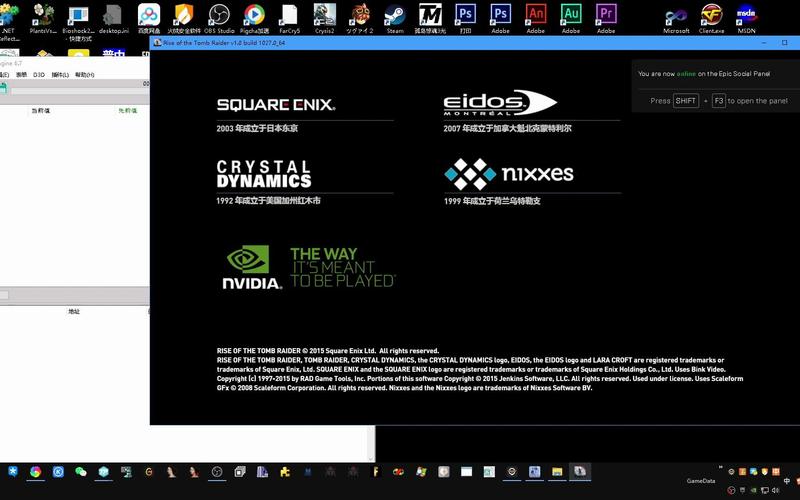Open the PlantsVs desktop shortcut

click(x=44, y=15)
